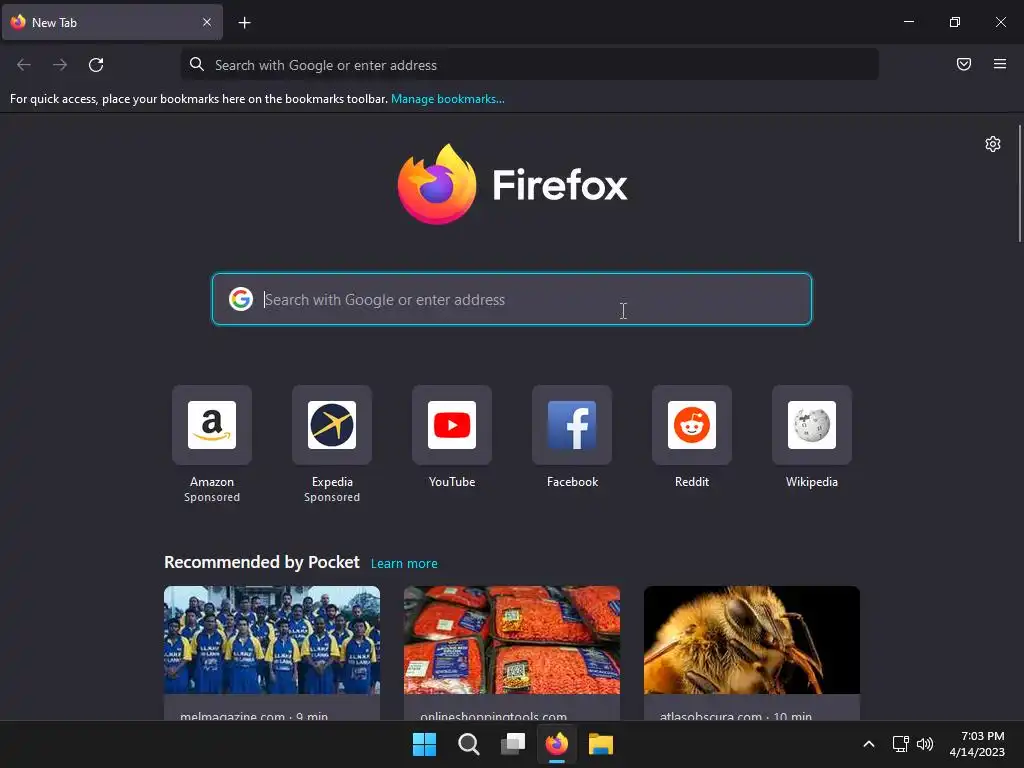Viewport: 1024px width, 768px height.
Task: Open the melmagazine.com Pocket story thumbnail
Action: (x=272, y=640)
